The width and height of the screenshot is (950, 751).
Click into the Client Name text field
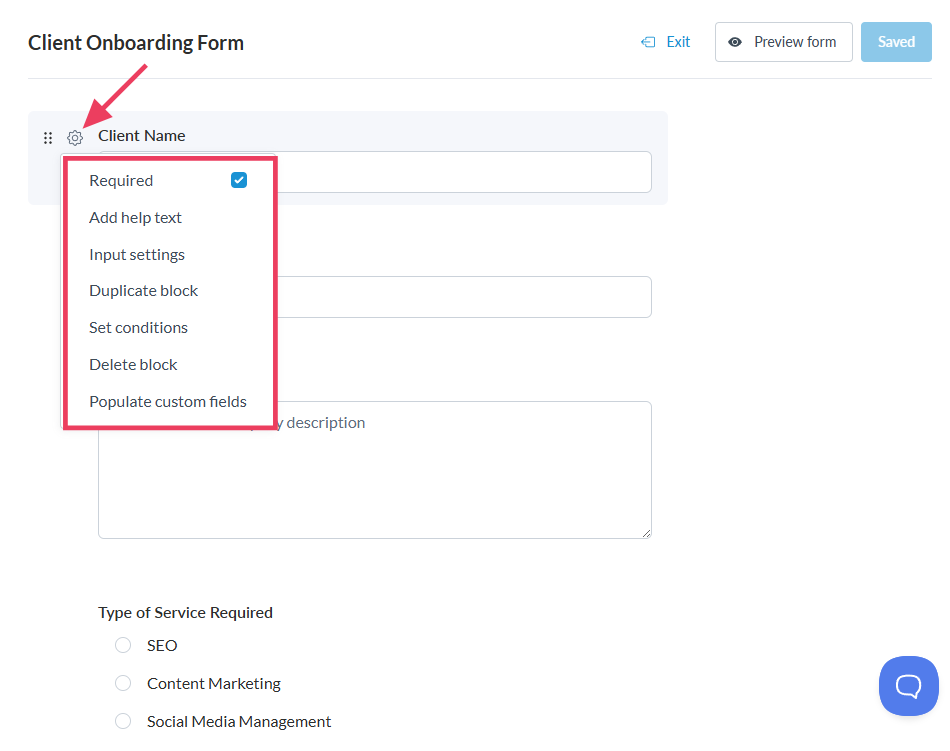(x=460, y=172)
